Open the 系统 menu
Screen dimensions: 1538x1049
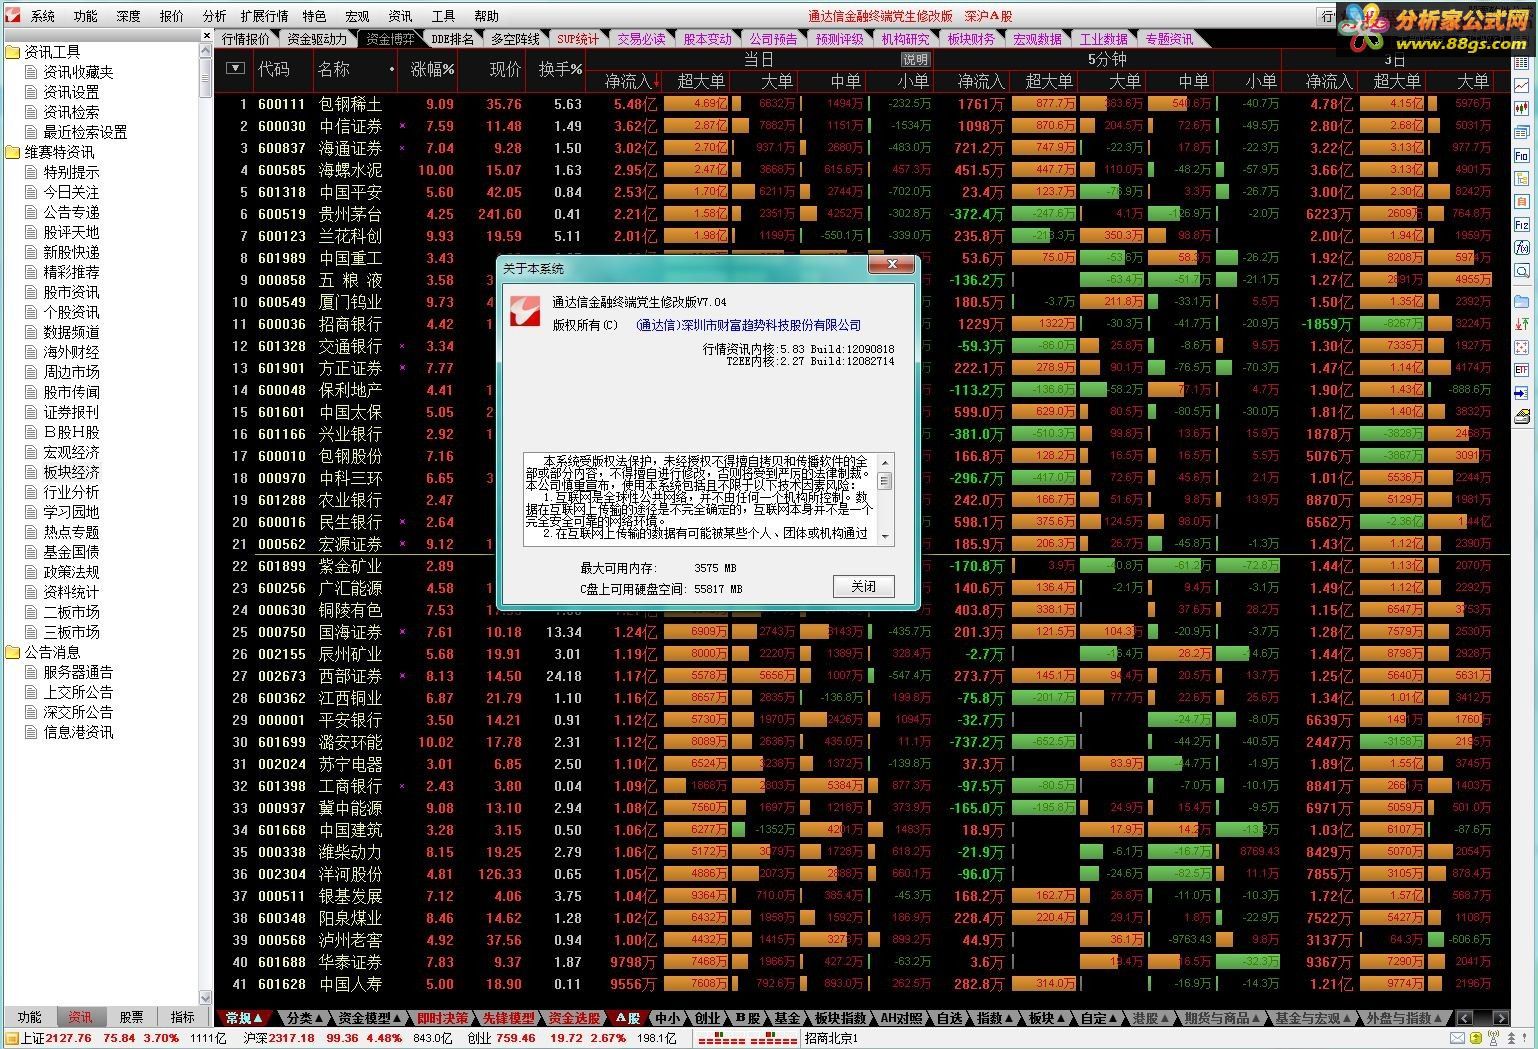coord(43,16)
